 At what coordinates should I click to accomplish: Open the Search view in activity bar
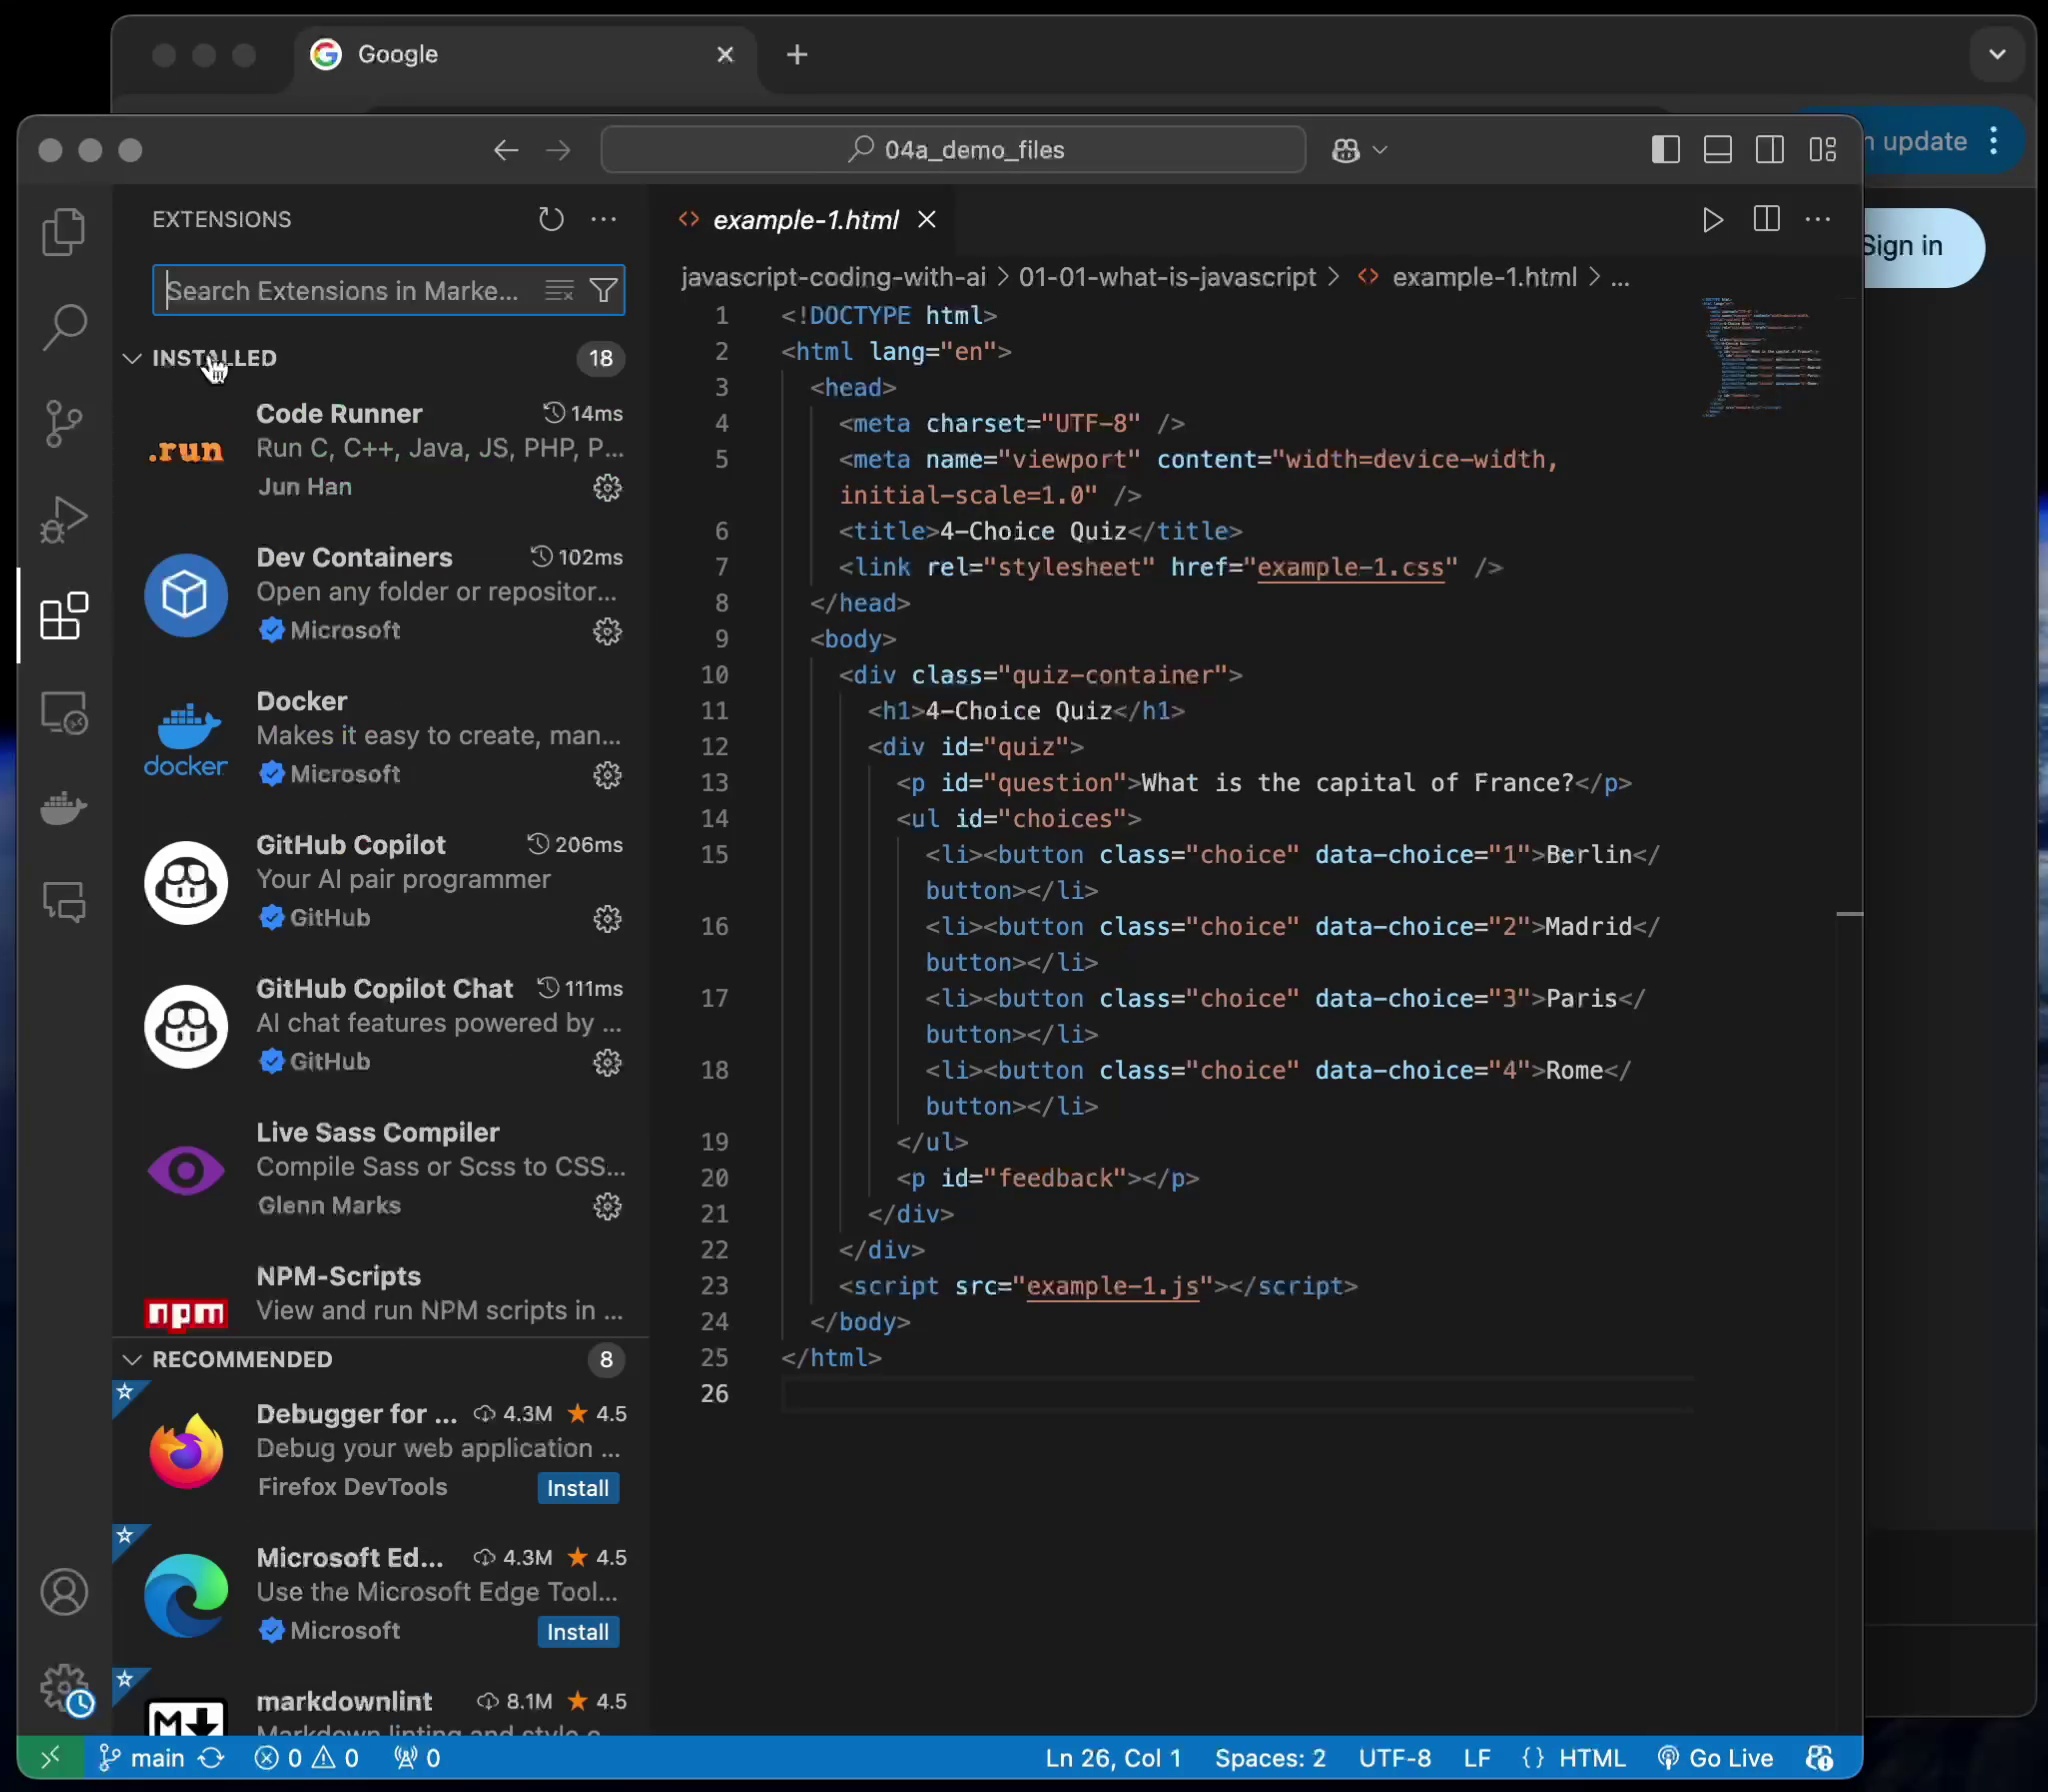point(64,327)
